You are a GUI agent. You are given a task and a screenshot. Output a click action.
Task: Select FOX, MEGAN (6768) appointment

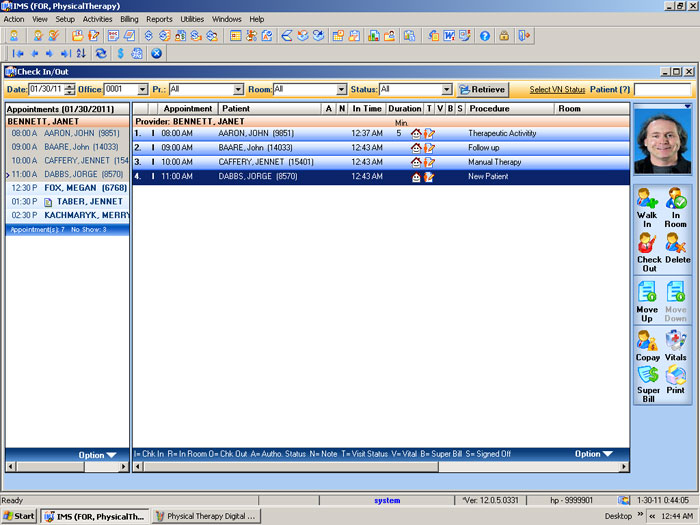coord(67,188)
